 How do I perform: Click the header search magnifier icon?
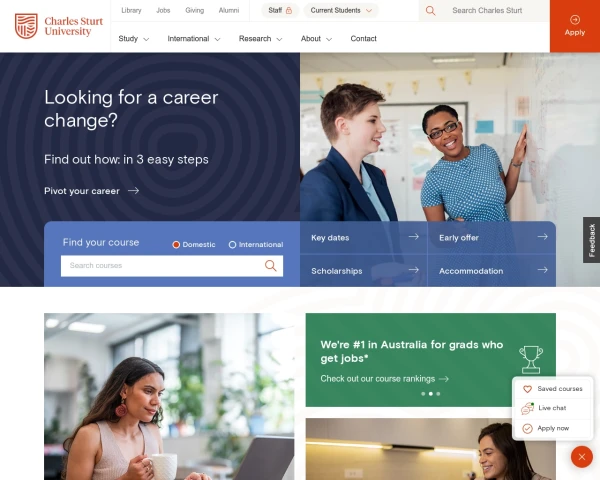pyautogui.click(x=430, y=11)
